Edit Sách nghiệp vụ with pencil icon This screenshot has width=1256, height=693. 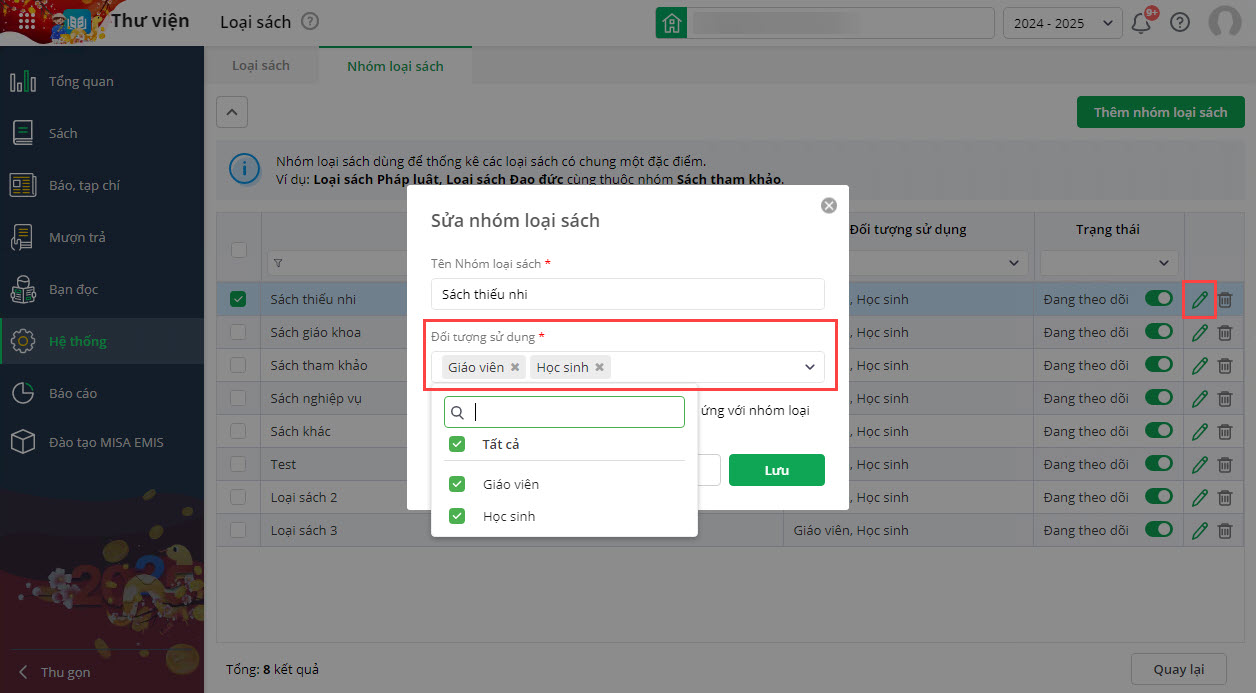(1199, 398)
